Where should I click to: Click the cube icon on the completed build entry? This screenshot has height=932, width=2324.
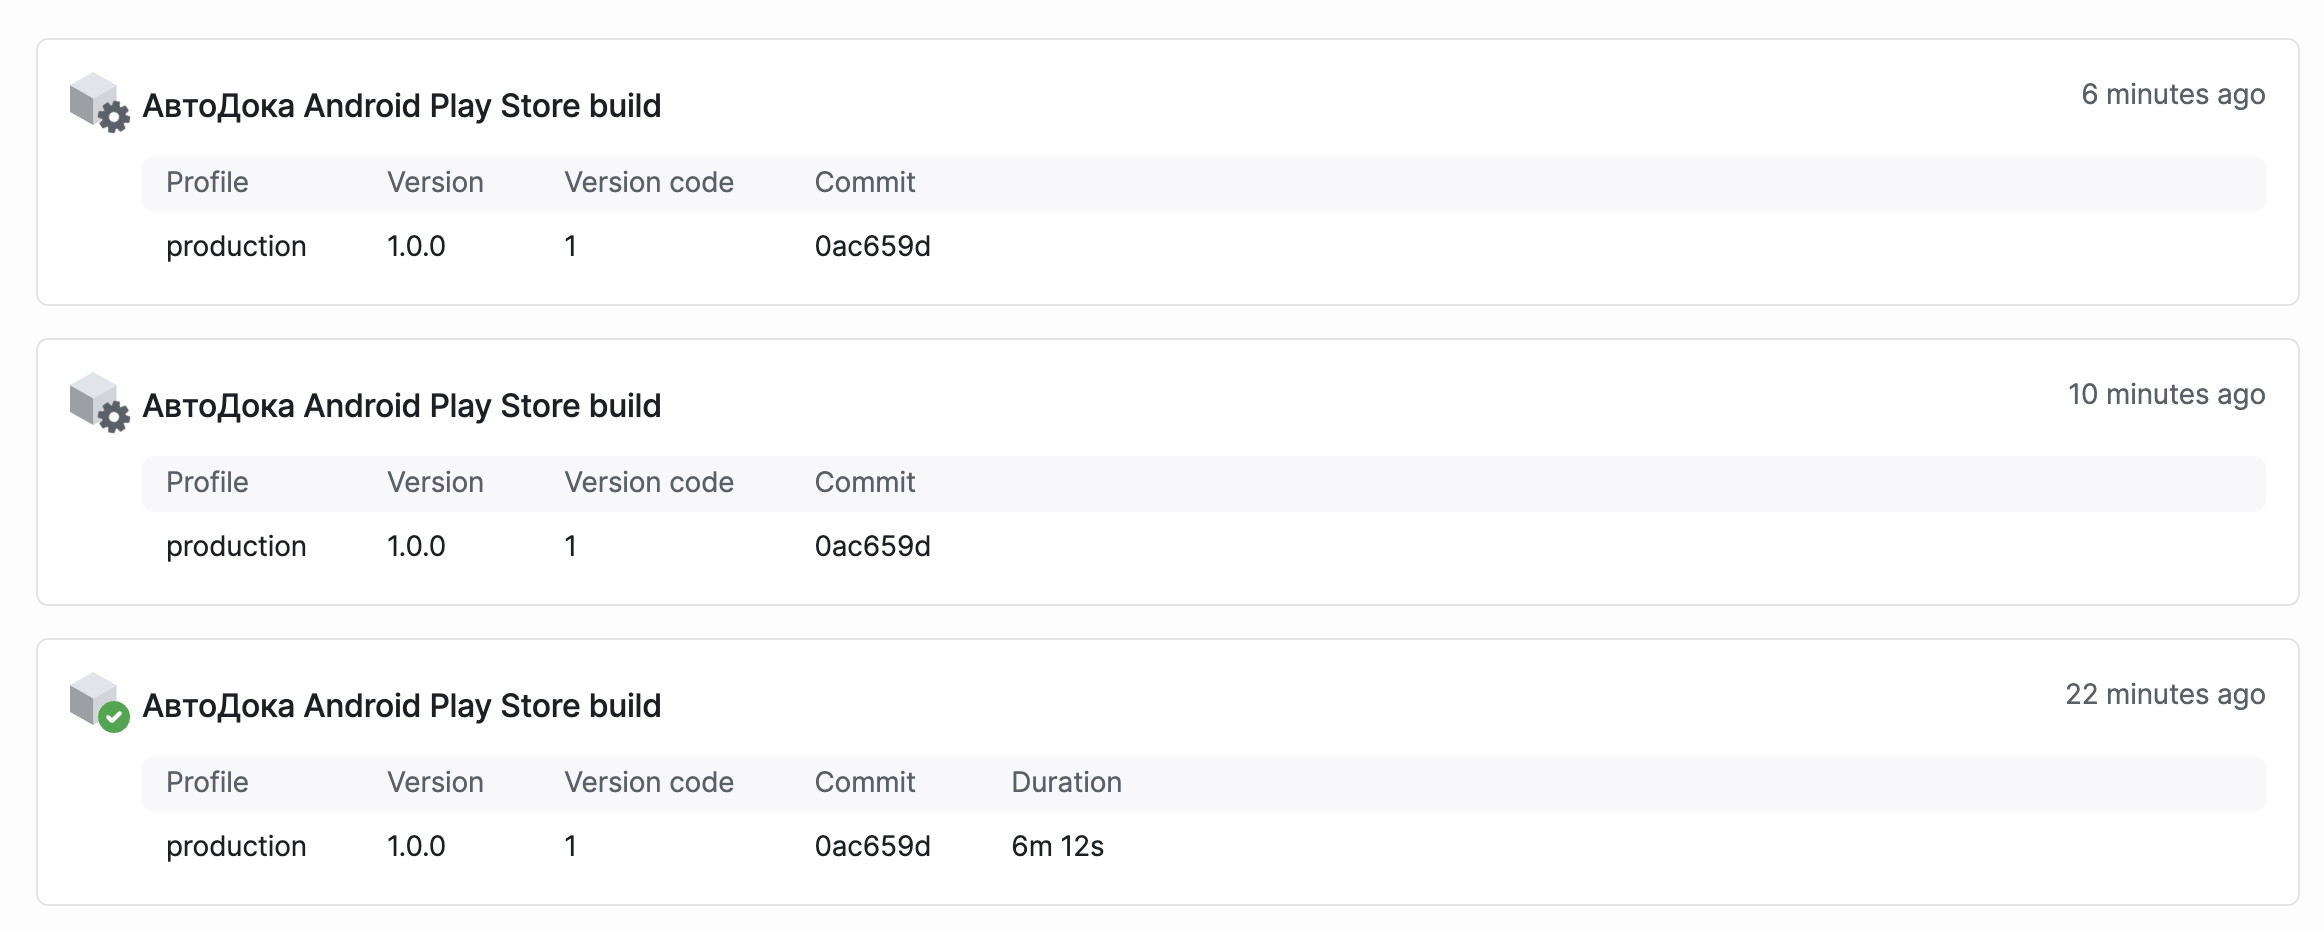click(93, 697)
